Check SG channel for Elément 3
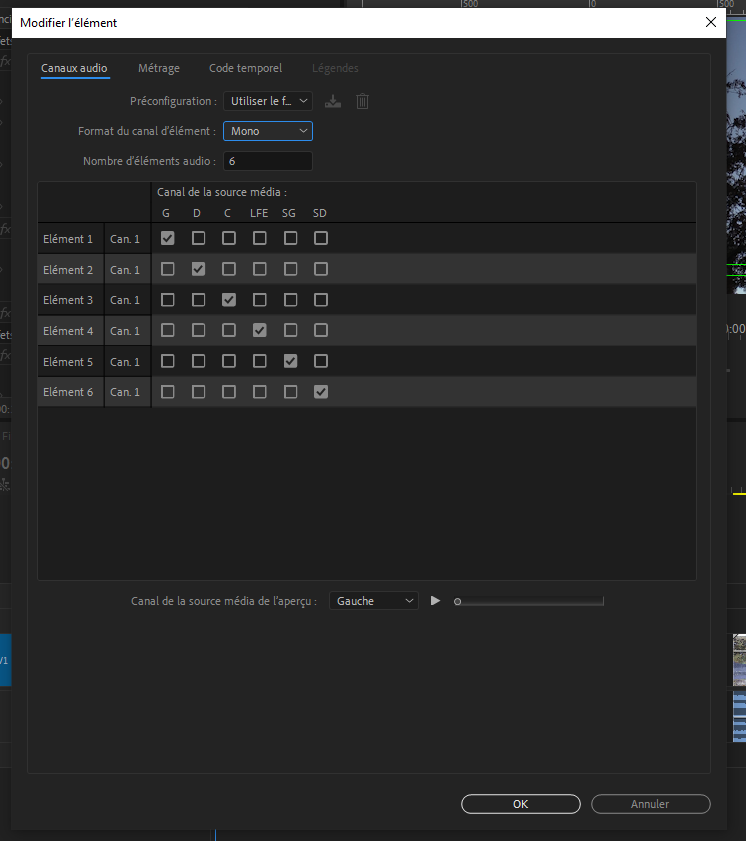 click(290, 300)
